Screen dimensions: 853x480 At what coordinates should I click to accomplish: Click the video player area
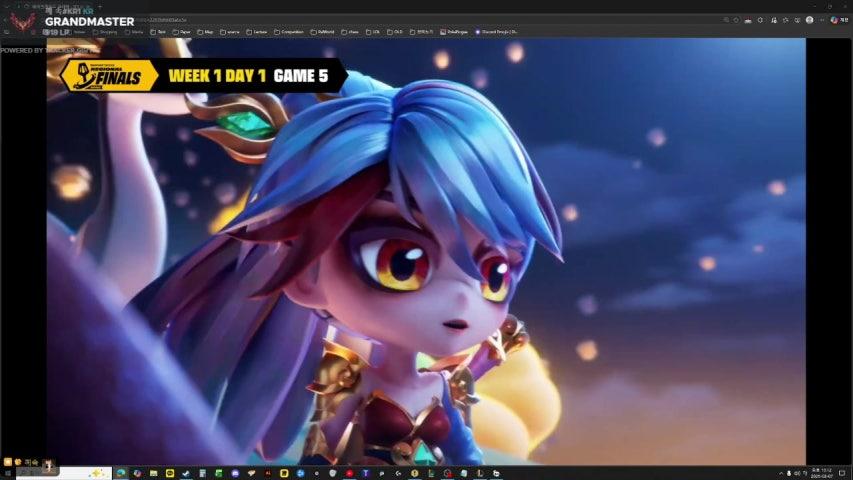[426, 251]
